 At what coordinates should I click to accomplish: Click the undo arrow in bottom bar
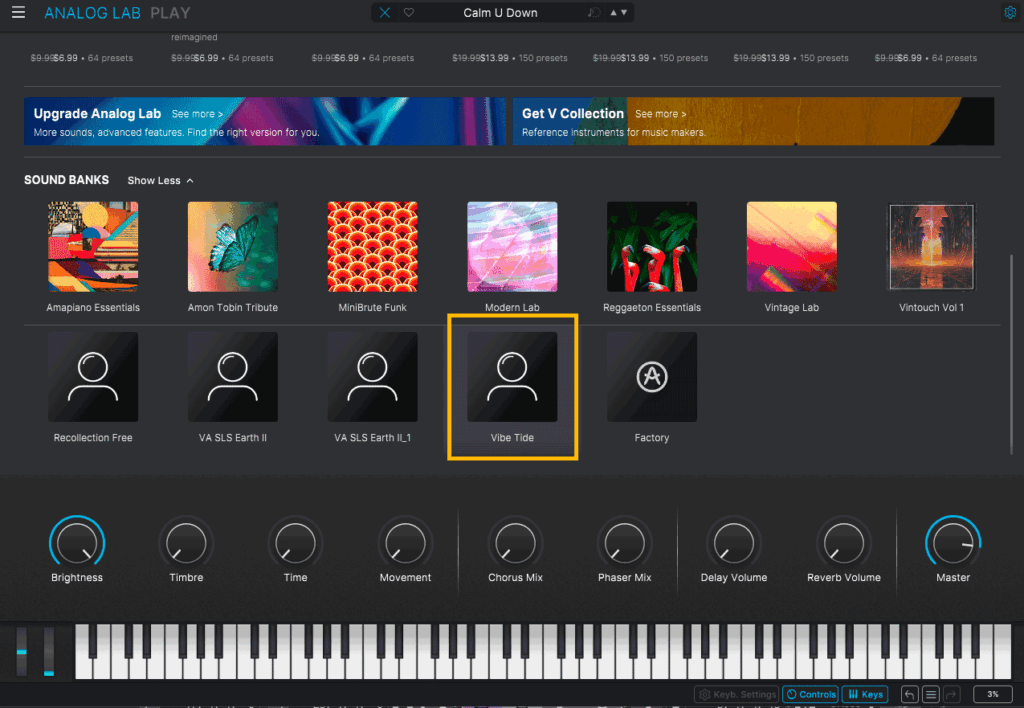pos(909,694)
